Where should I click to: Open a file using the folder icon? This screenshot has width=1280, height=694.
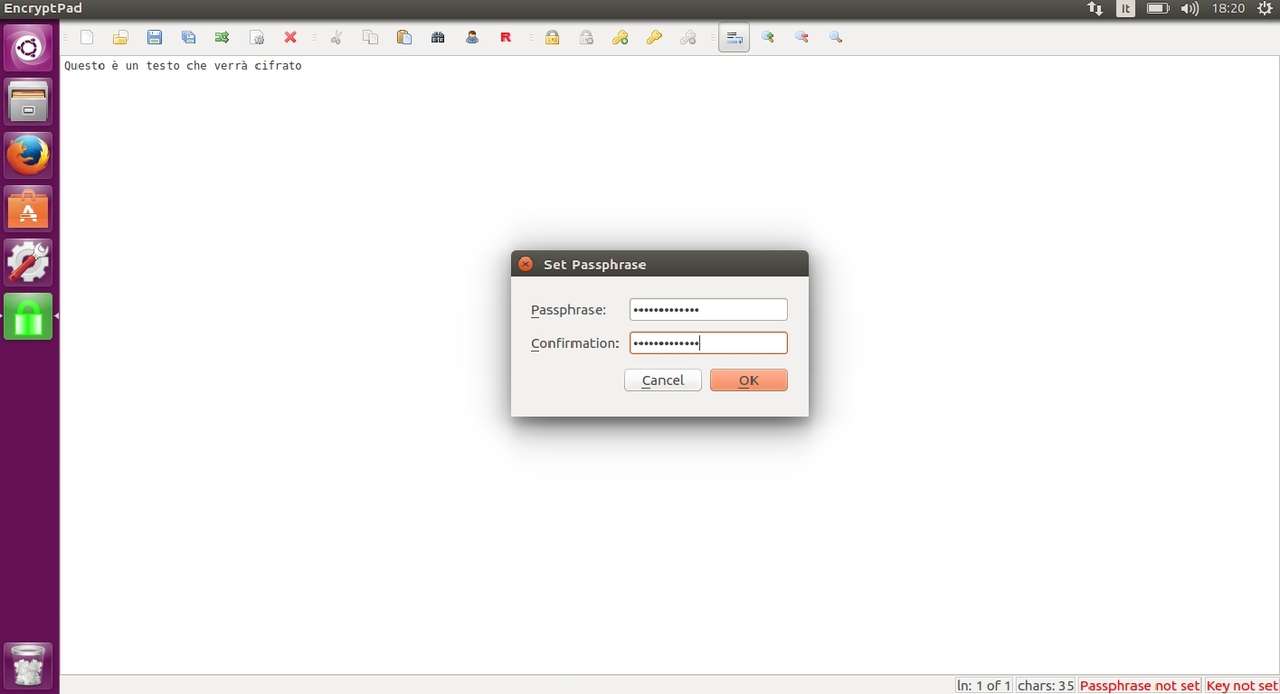tap(120, 38)
